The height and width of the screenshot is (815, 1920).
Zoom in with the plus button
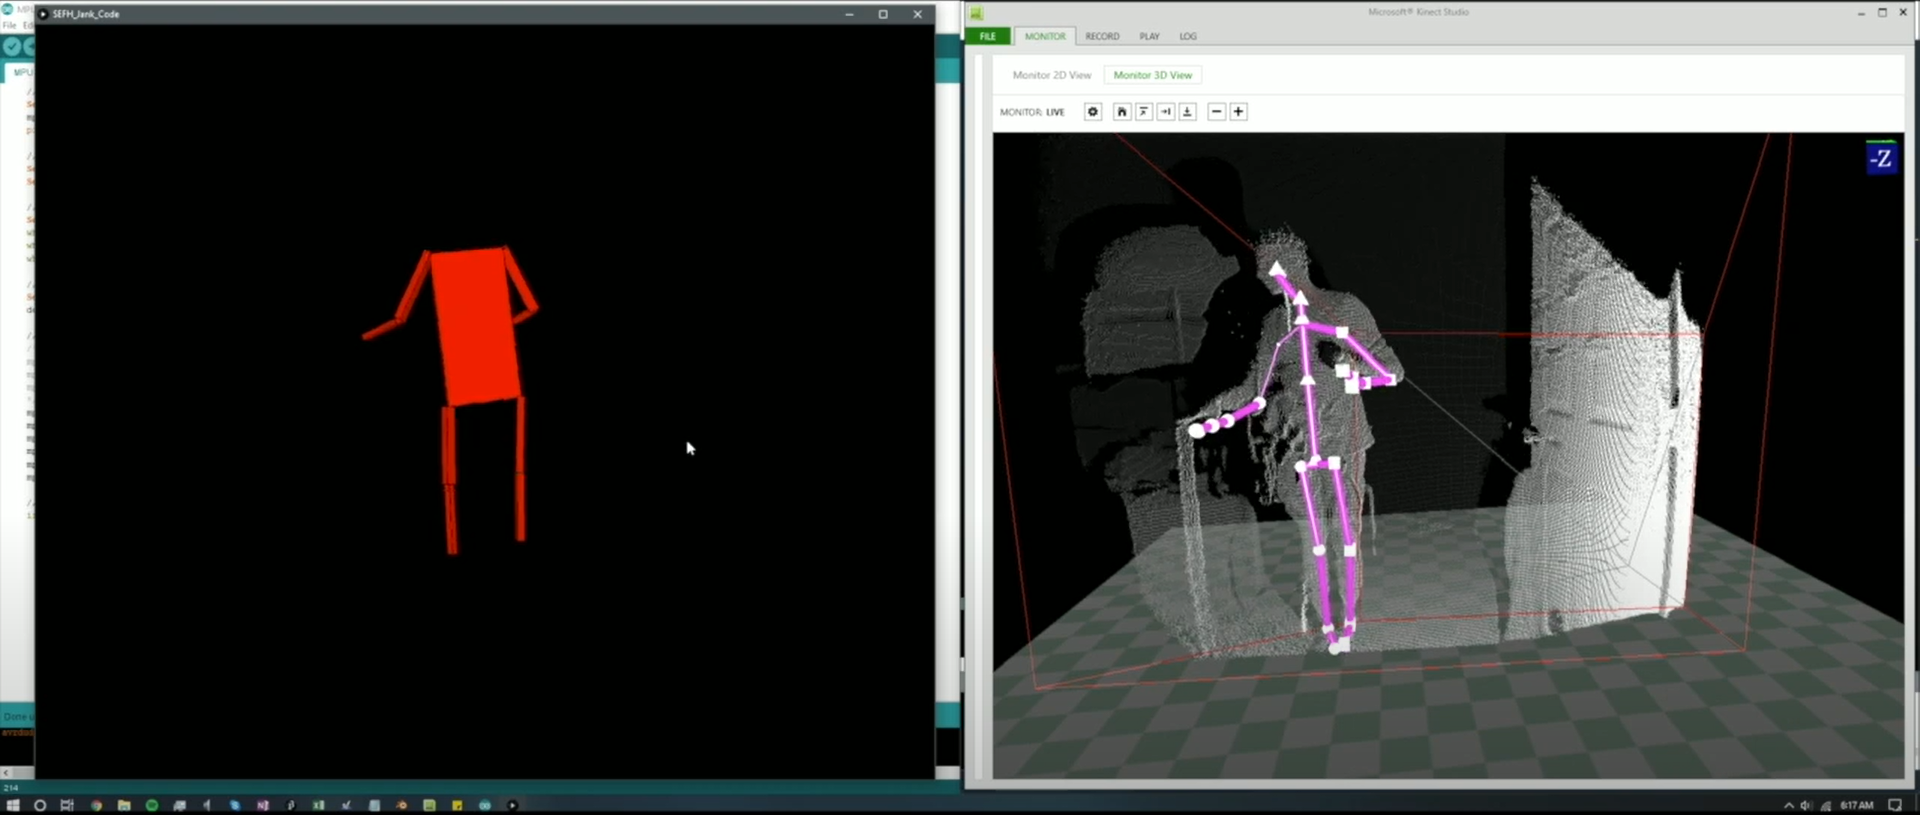tap(1238, 112)
